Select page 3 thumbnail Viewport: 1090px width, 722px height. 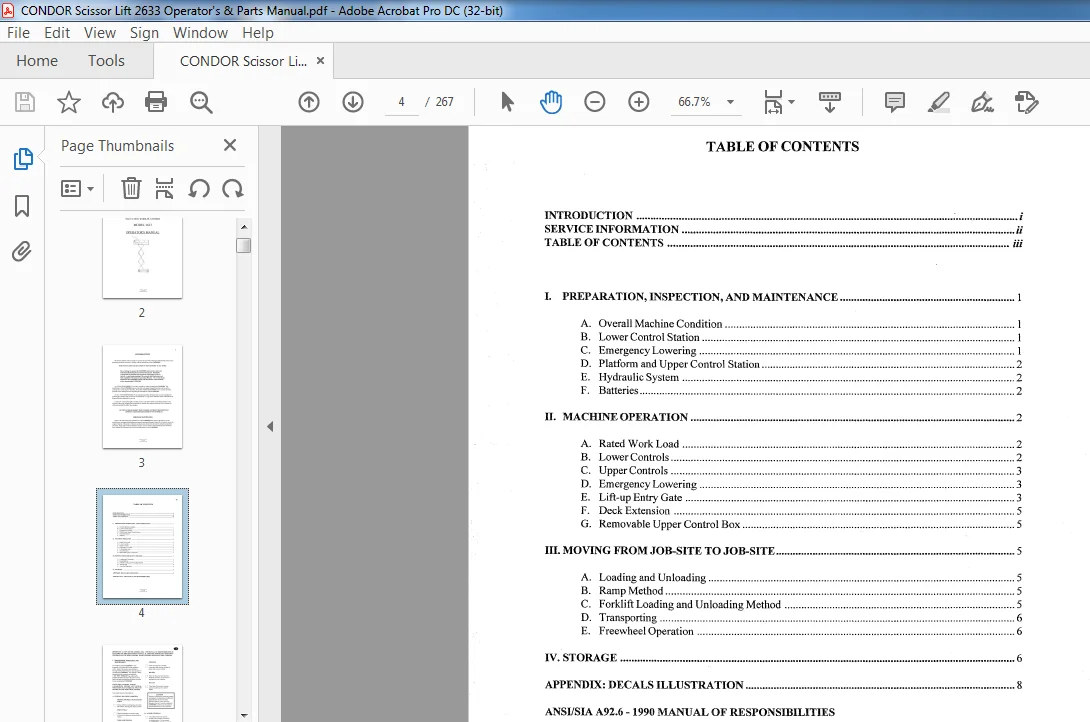pos(142,397)
